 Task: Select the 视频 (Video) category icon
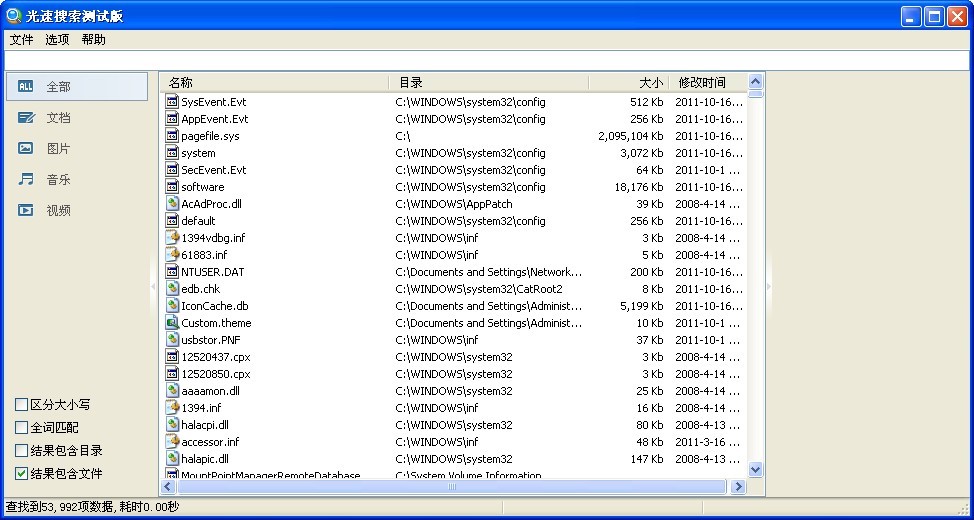[26, 211]
